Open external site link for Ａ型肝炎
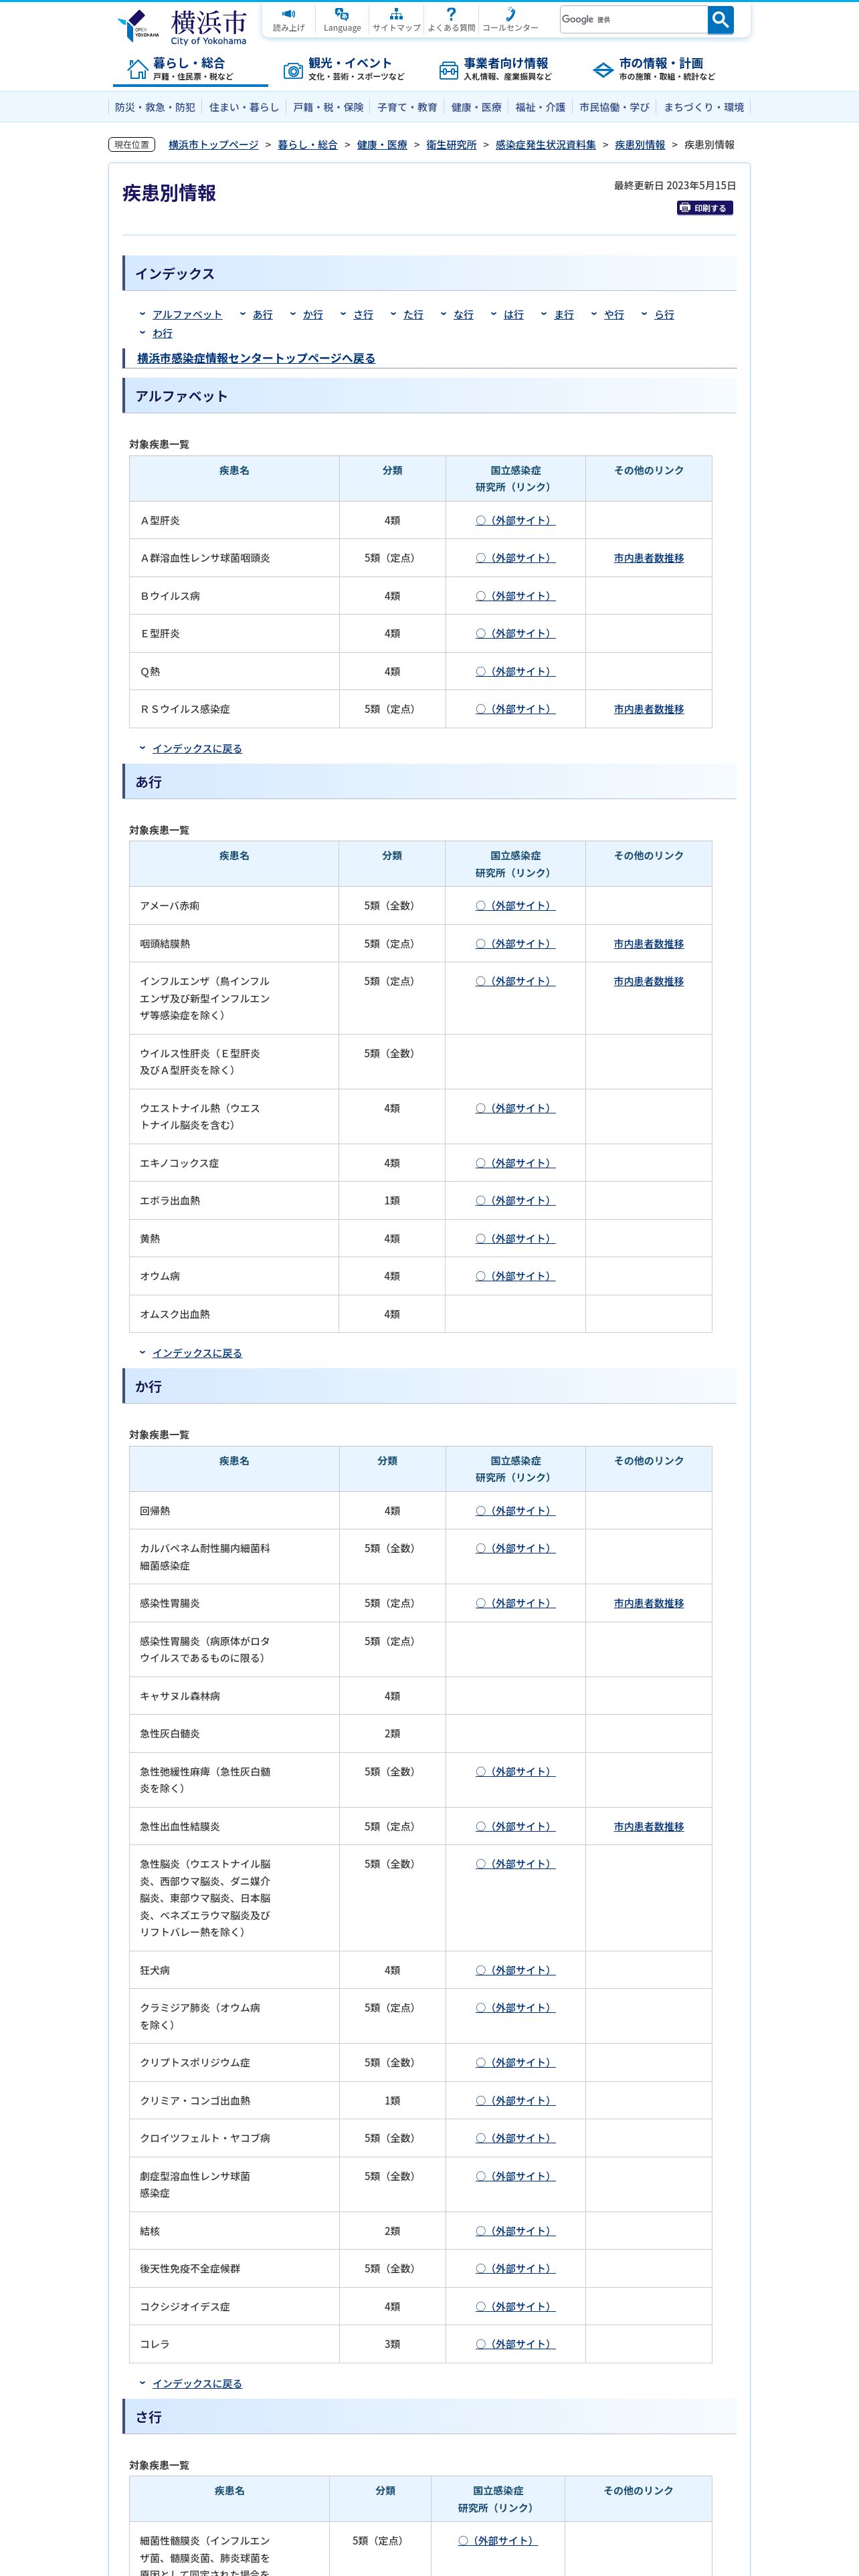The image size is (859, 2576). [515, 521]
